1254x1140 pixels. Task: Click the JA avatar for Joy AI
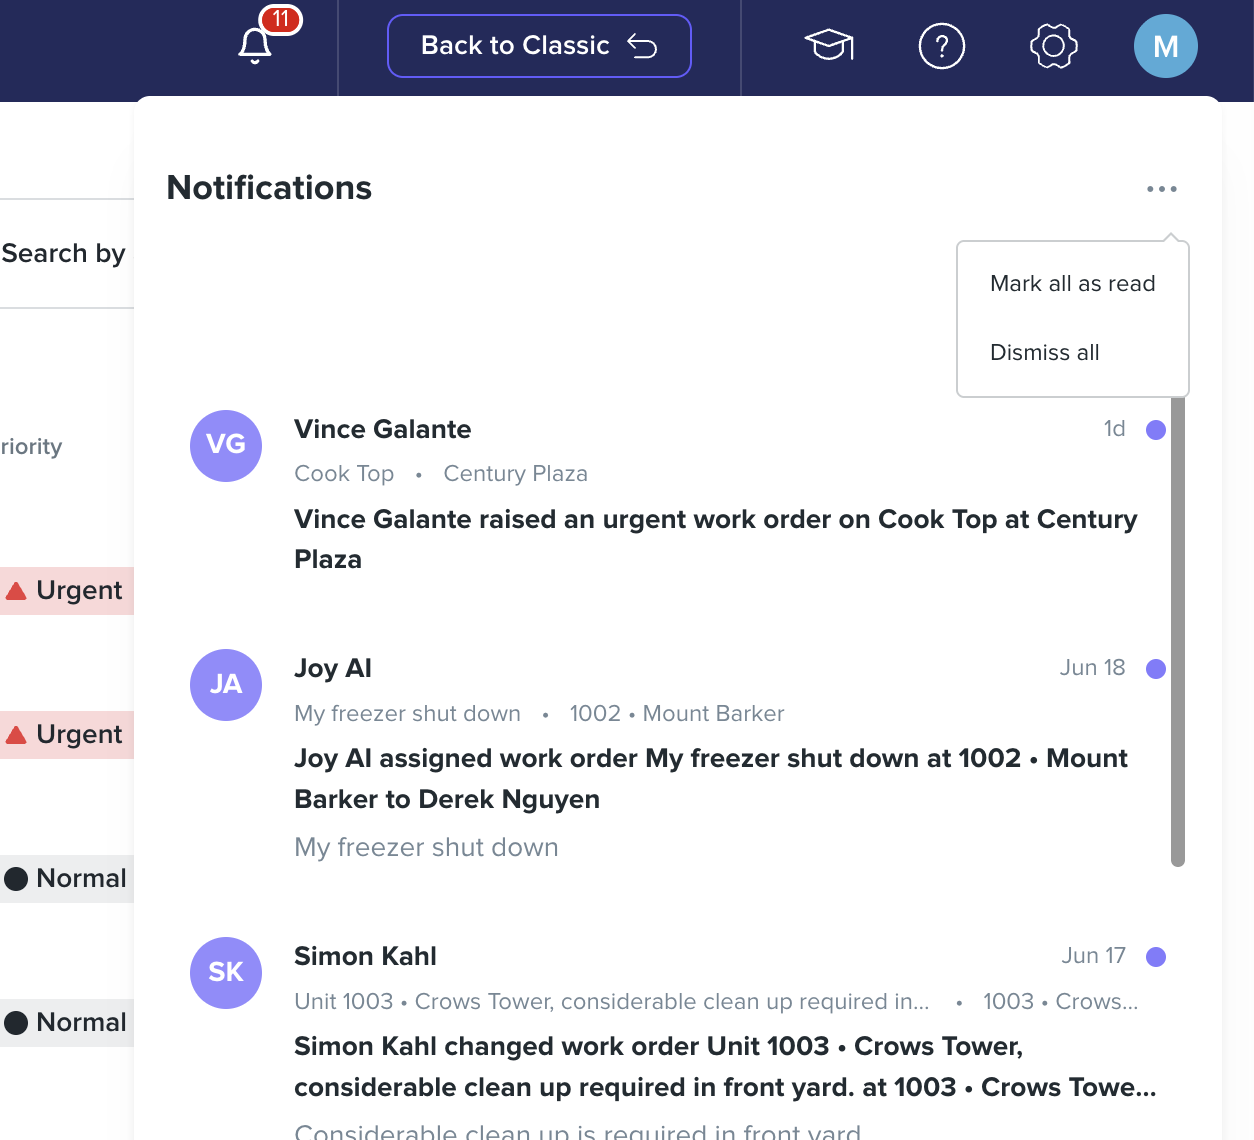click(x=226, y=685)
